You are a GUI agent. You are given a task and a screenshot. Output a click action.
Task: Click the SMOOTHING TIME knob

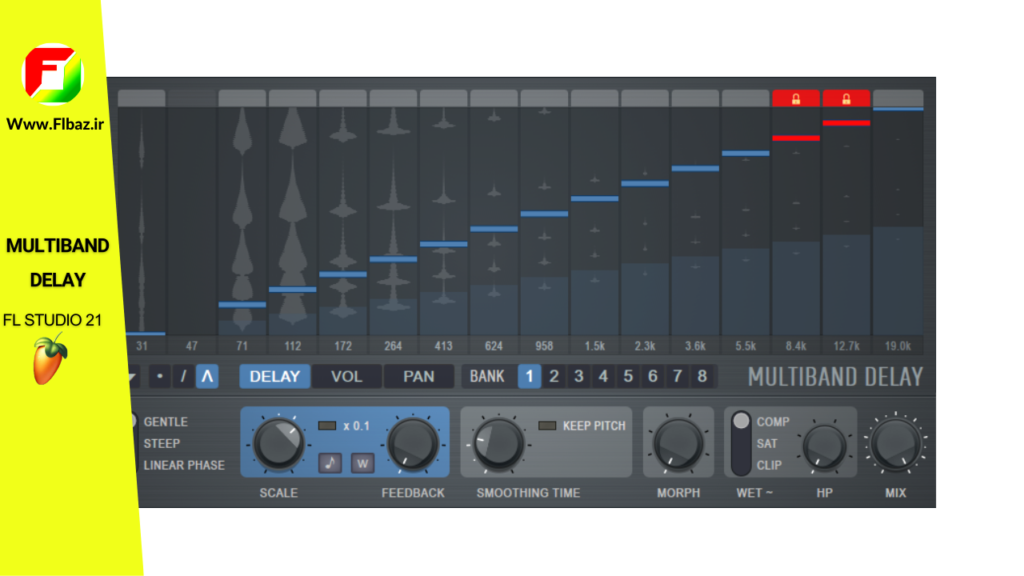coord(498,444)
